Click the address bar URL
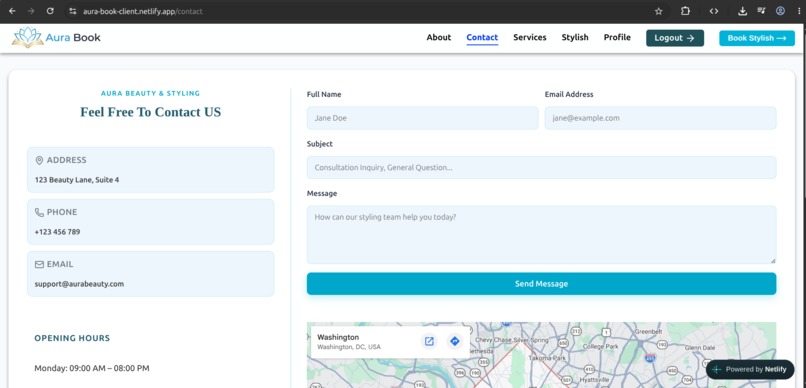The image size is (806, 388). [142, 11]
